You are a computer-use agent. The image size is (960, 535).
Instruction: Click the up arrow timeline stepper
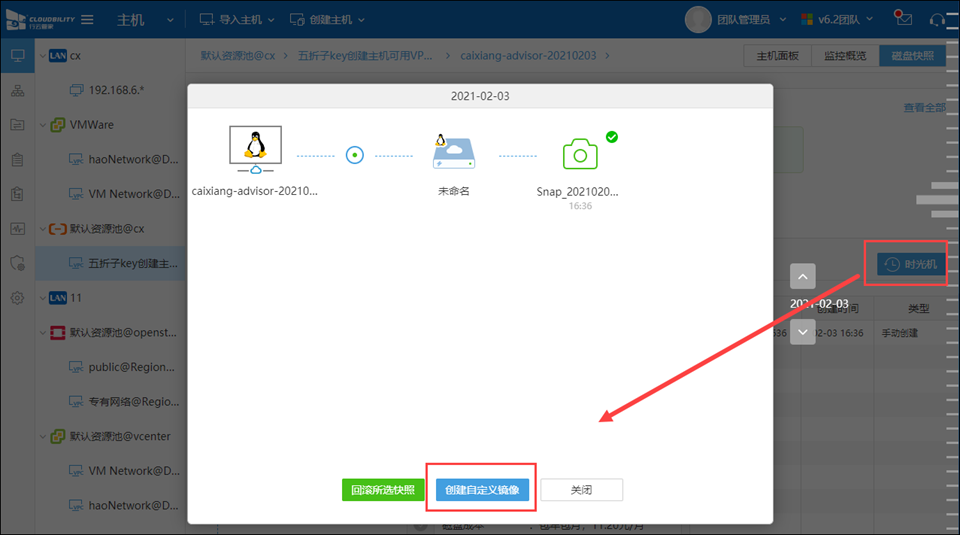click(x=802, y=277)
